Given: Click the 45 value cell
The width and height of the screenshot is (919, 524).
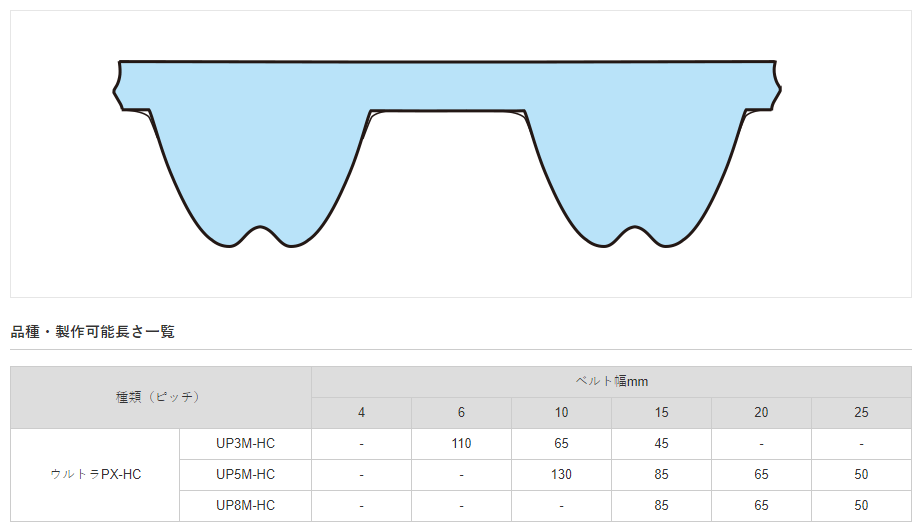Looking at the screenshot, I should [x=661, y=444].
